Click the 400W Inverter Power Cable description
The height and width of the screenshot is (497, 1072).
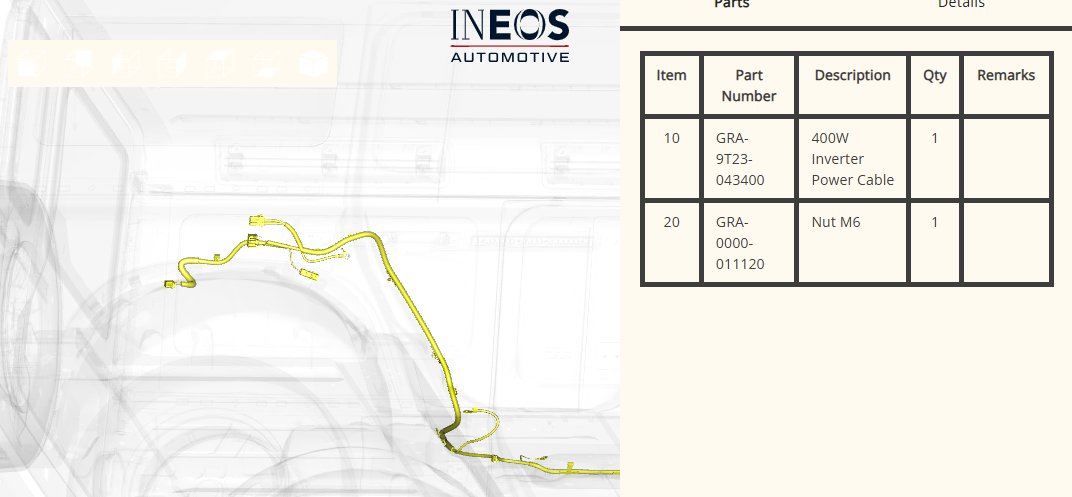pyautogui.click(x=852, y=159)
